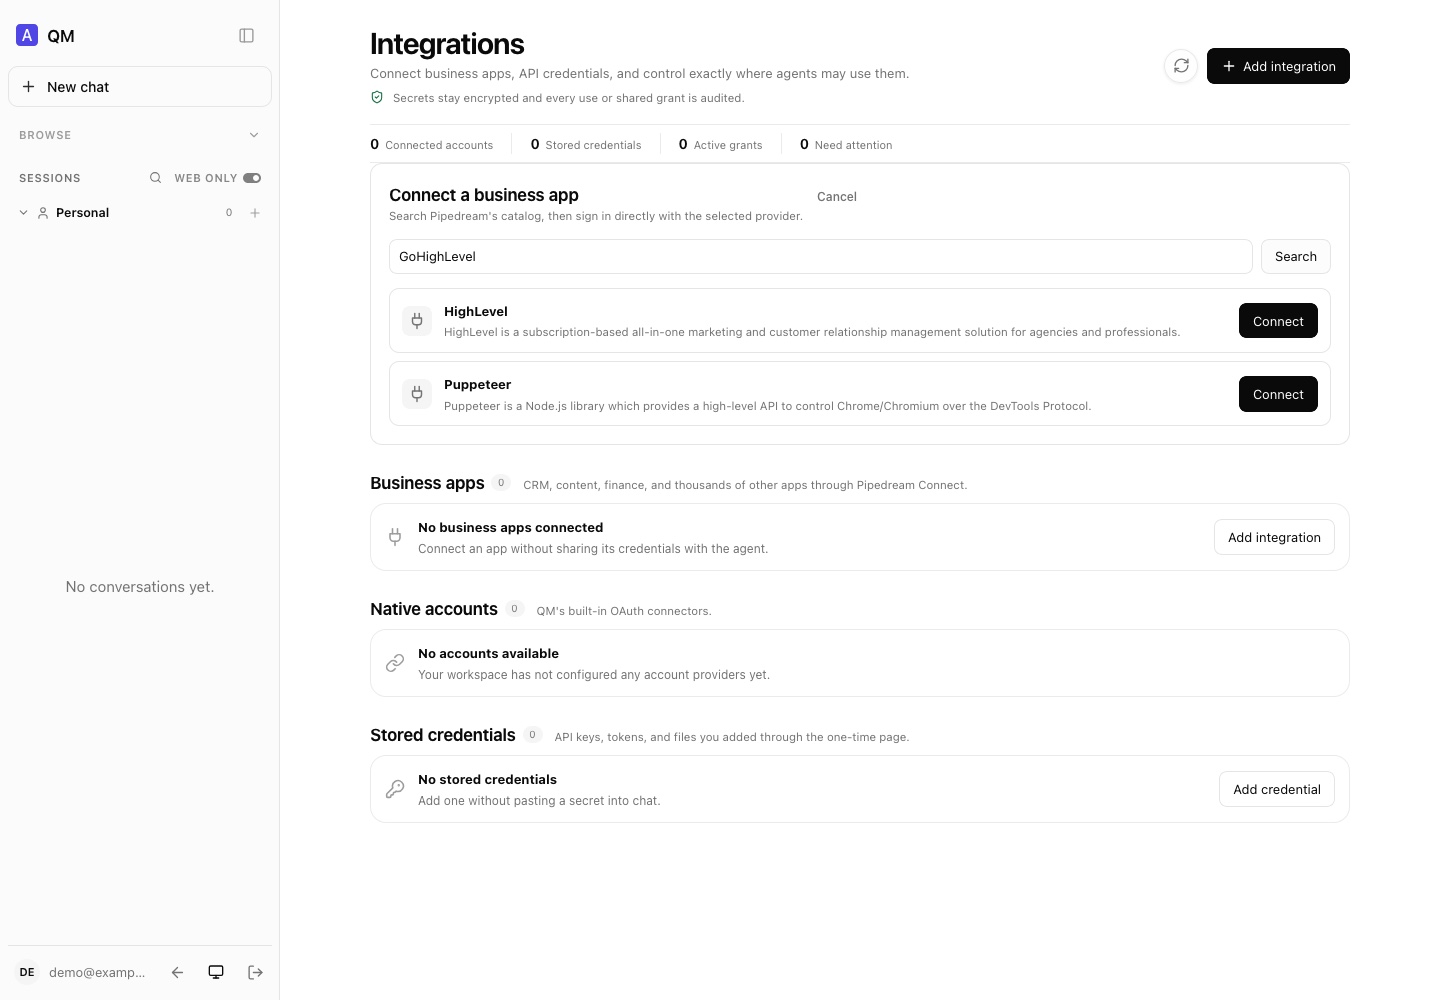Click the back arrow in the footer
Screen dimensions: 1440x1000
pyautogui.click(x=177, y=972)
